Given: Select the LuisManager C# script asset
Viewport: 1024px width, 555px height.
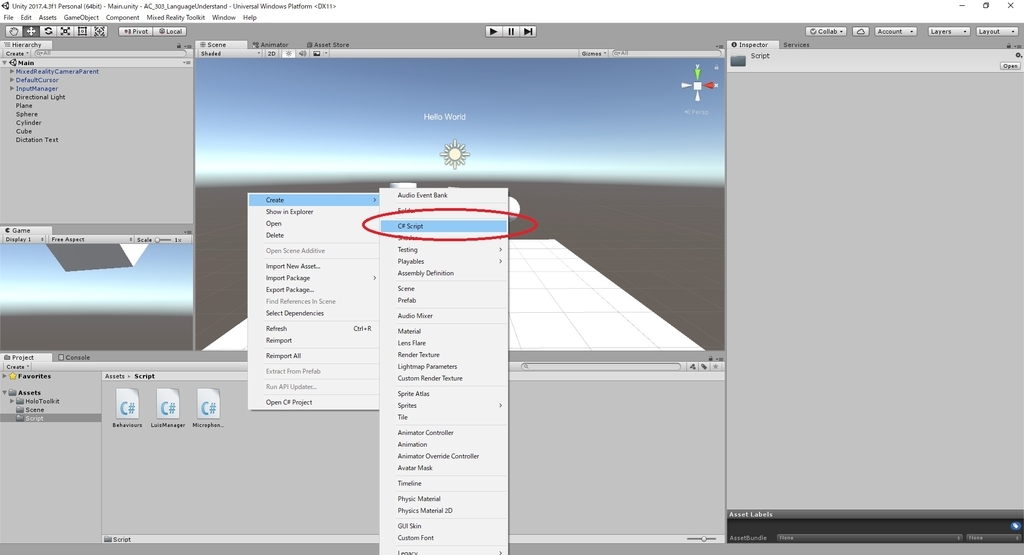Looking at the screenshot, I should (x=168, y=408).
